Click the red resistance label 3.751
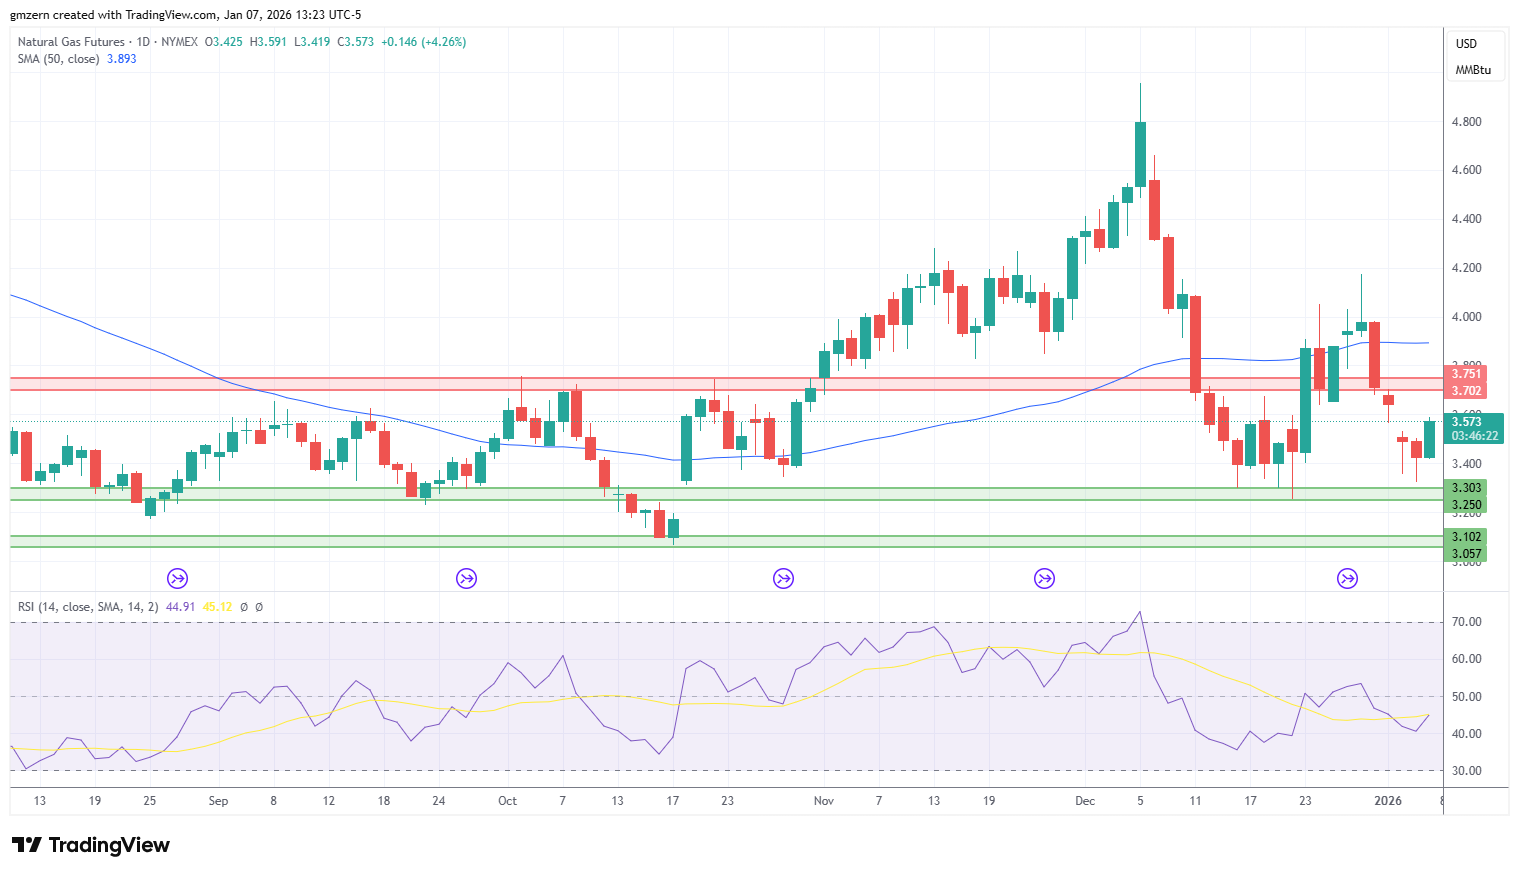 point(1466,374)
